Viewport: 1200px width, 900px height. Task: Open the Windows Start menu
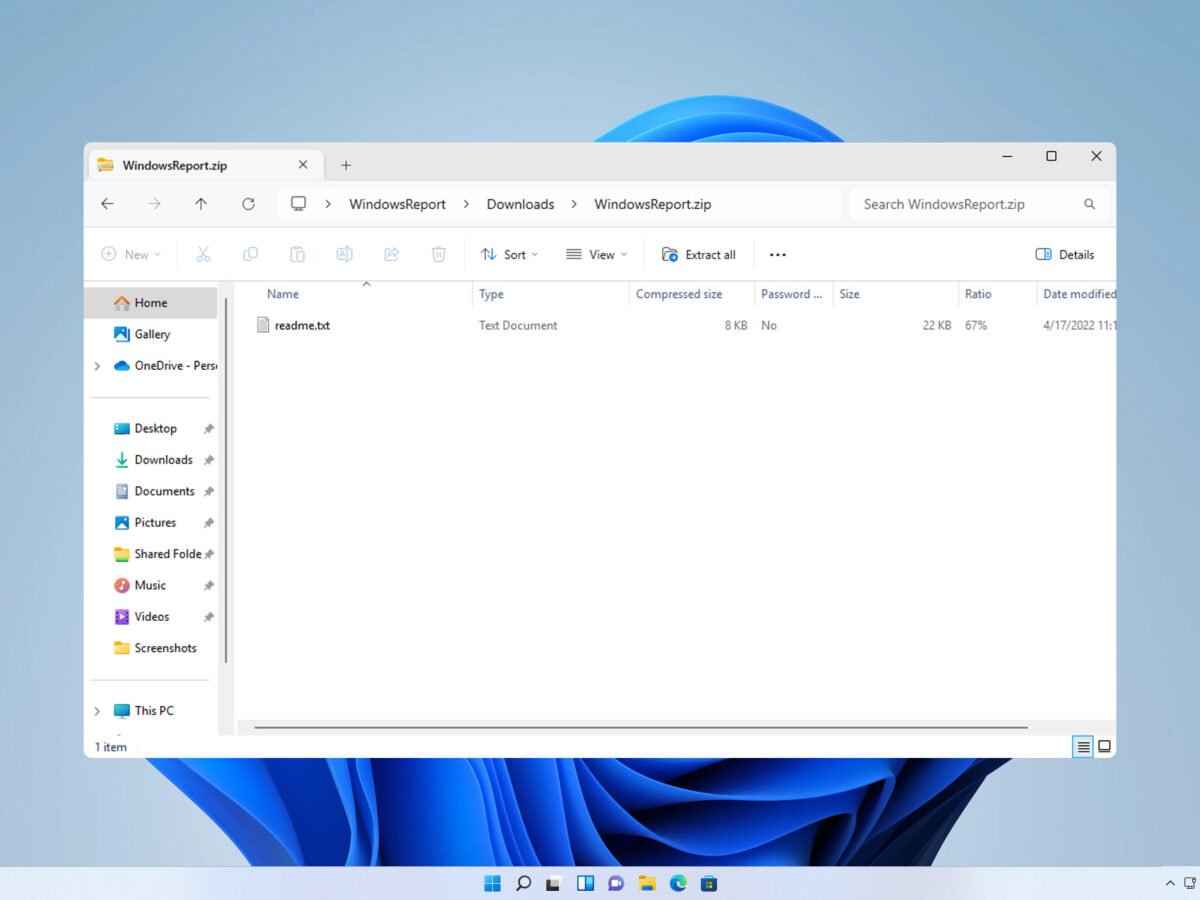point(492,883)
